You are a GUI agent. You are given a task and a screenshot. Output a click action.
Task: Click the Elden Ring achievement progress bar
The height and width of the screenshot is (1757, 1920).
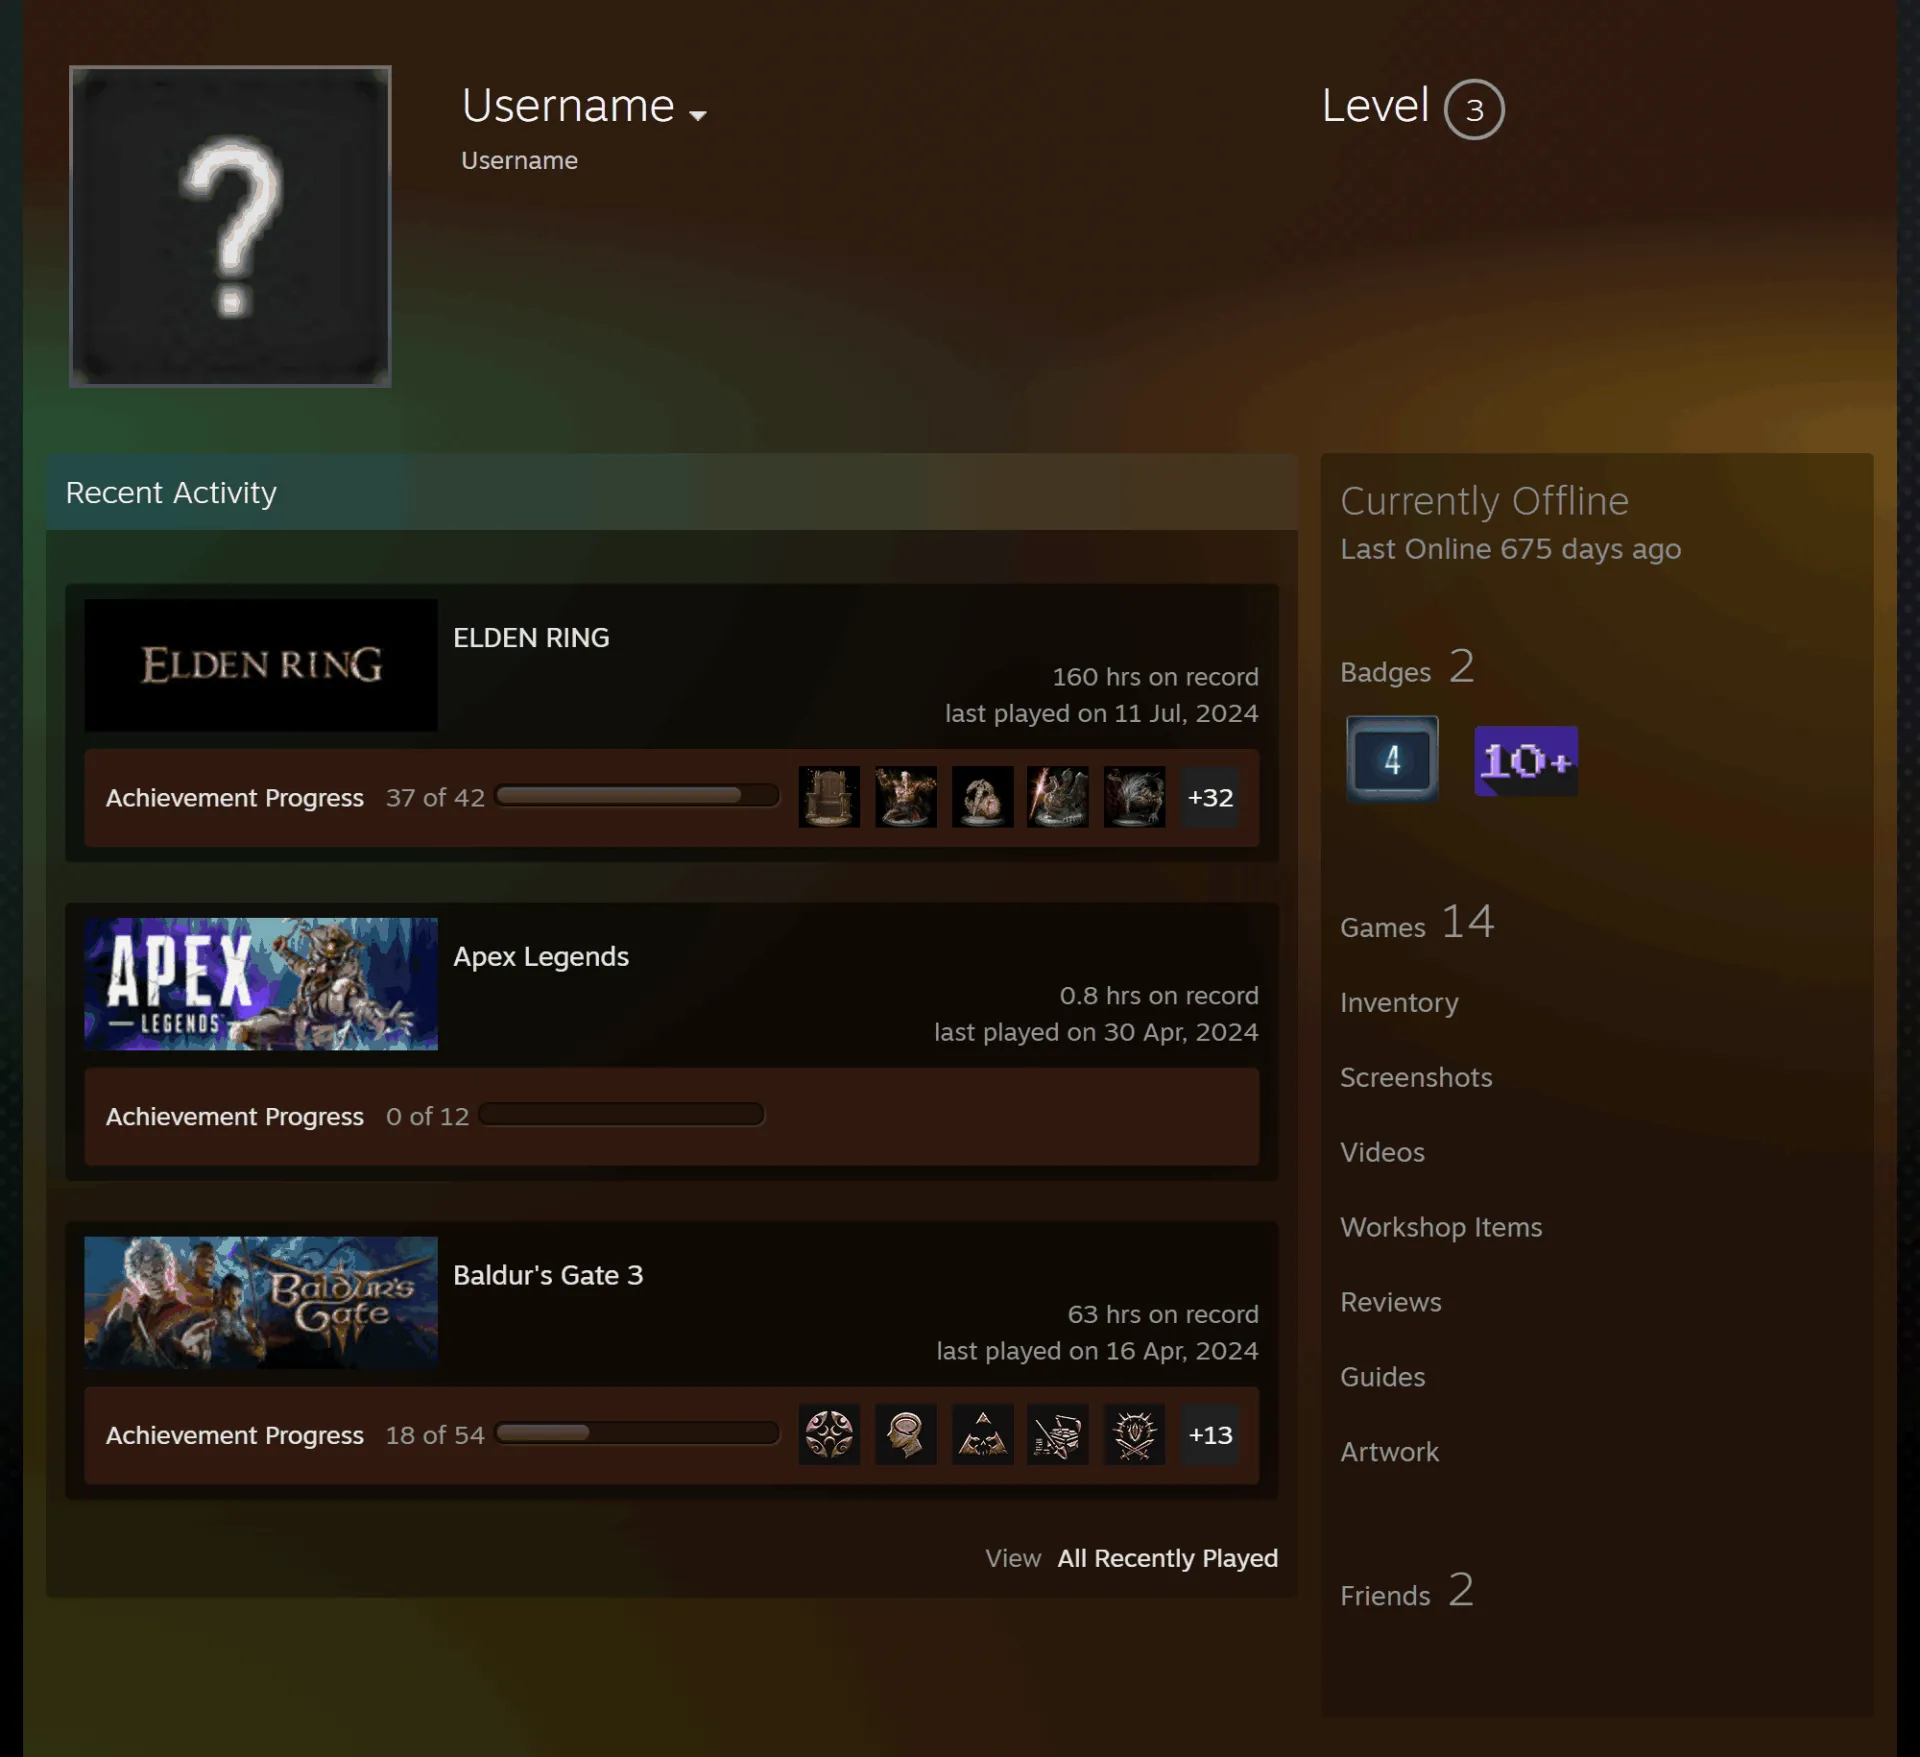637,795
